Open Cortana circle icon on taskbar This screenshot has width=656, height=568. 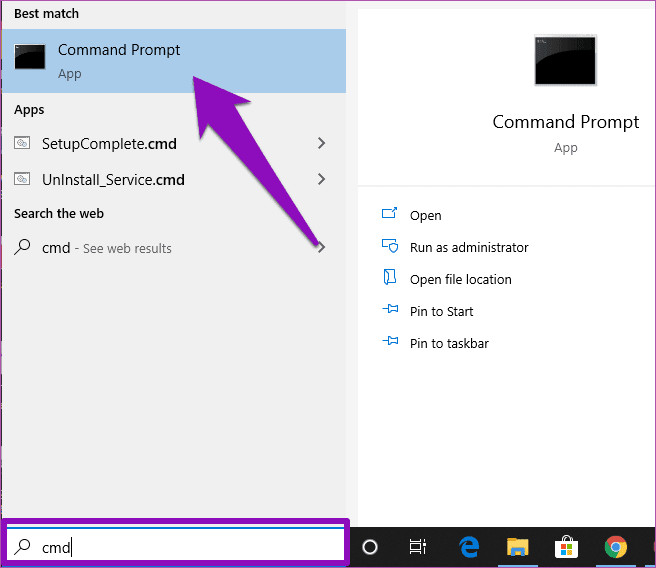coord(370,547)
